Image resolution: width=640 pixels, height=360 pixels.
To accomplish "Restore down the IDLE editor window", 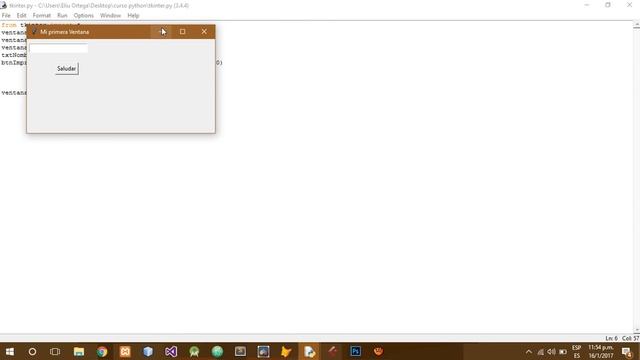I will pyautogui.click(x=608, y=5).
